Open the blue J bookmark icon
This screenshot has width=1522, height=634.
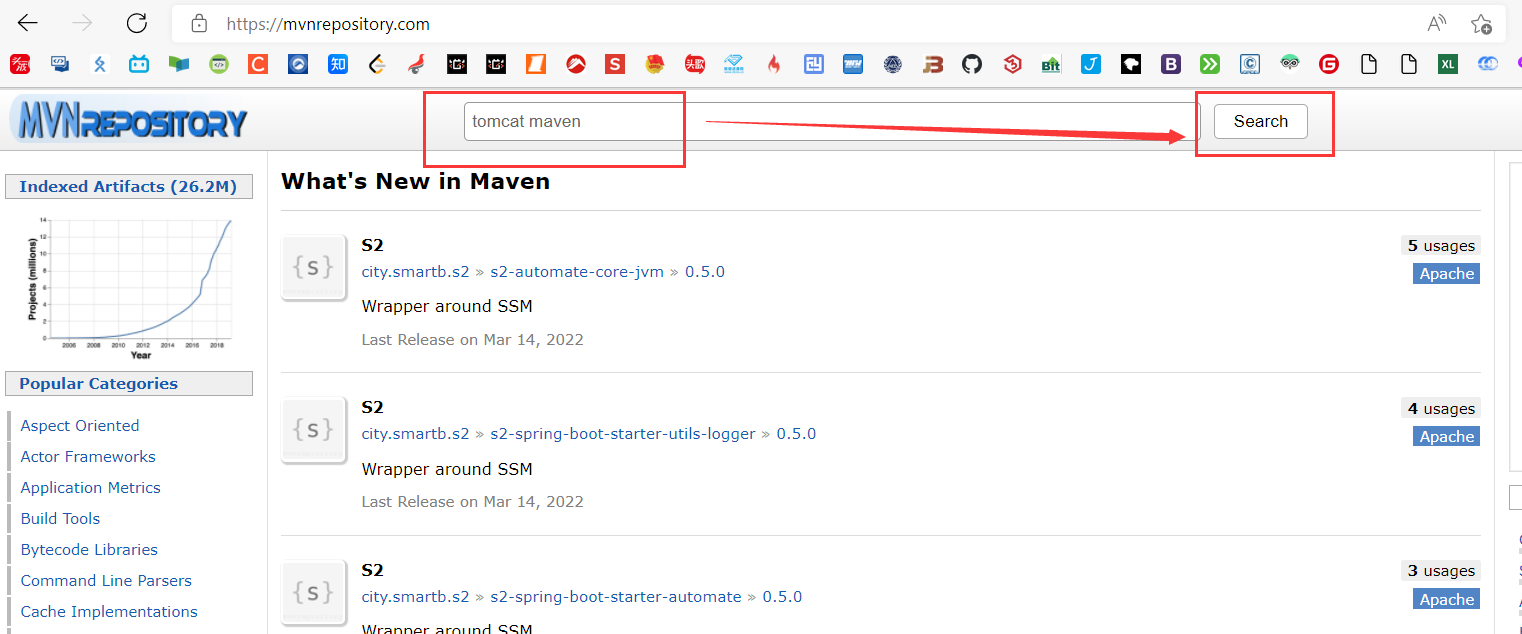pyautogui.click(x=1091, y=64)
